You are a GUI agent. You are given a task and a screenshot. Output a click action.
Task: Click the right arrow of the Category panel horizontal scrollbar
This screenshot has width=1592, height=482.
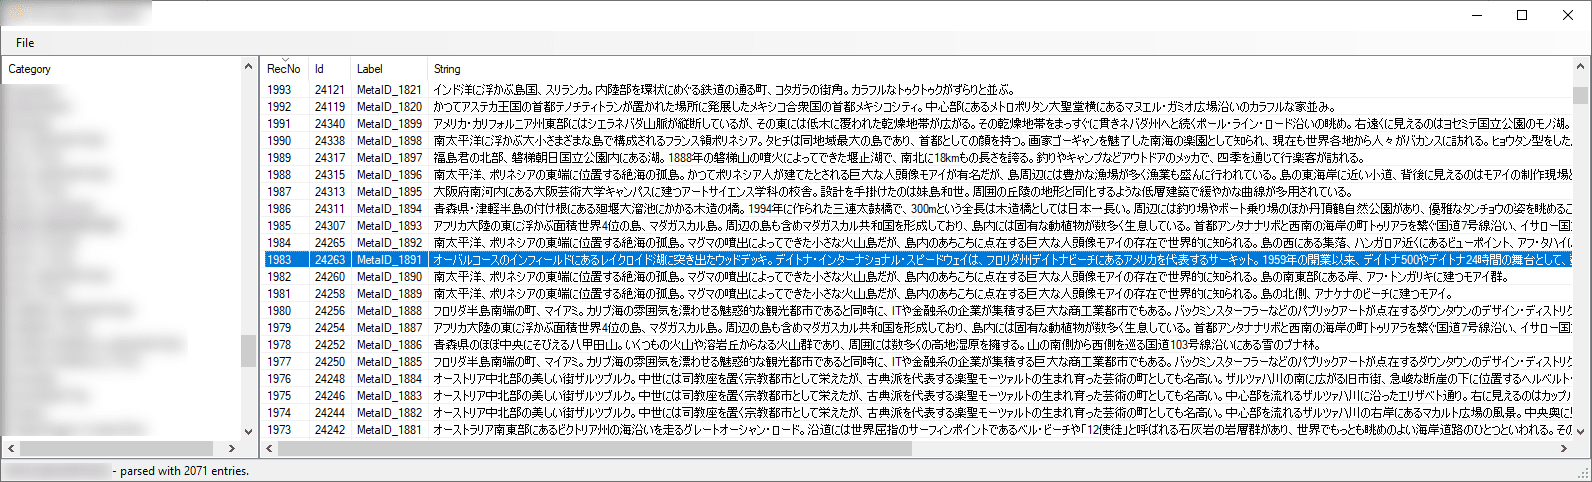pos(232,449)
